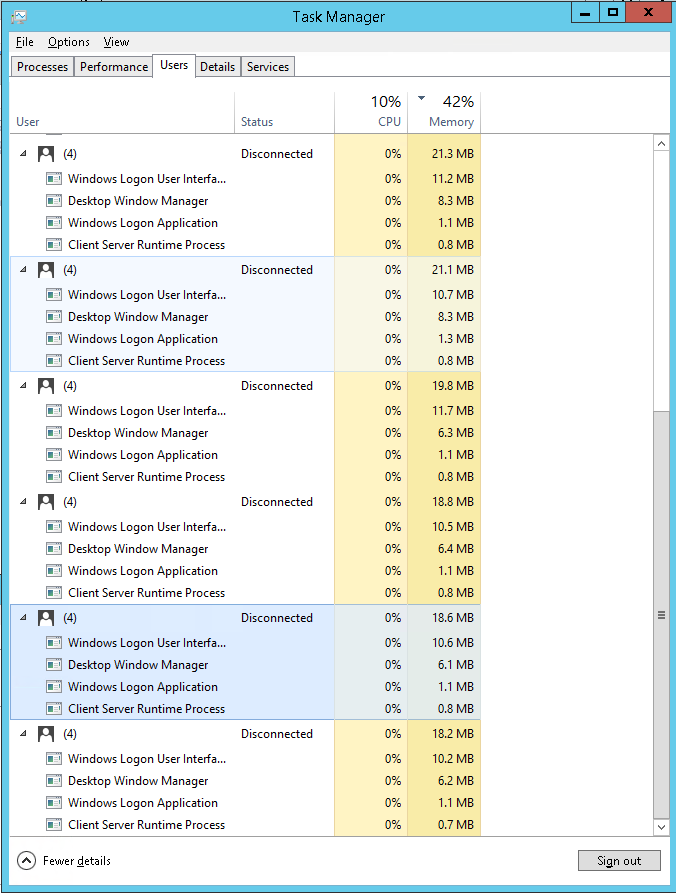Click Desktop Window Manager icon in 6.2 MB row
Image resolution: width=676 pixels, height=893 pixels.
coord(54,781)
